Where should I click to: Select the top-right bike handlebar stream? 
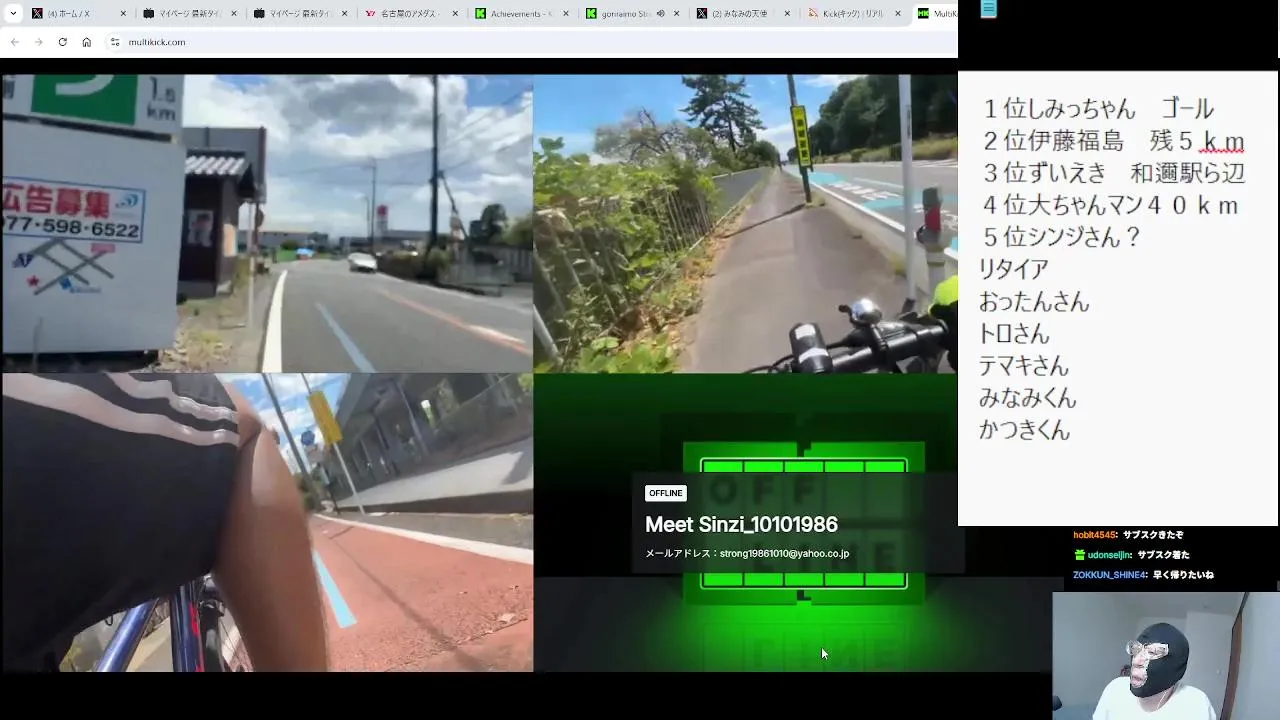point(745,223)
